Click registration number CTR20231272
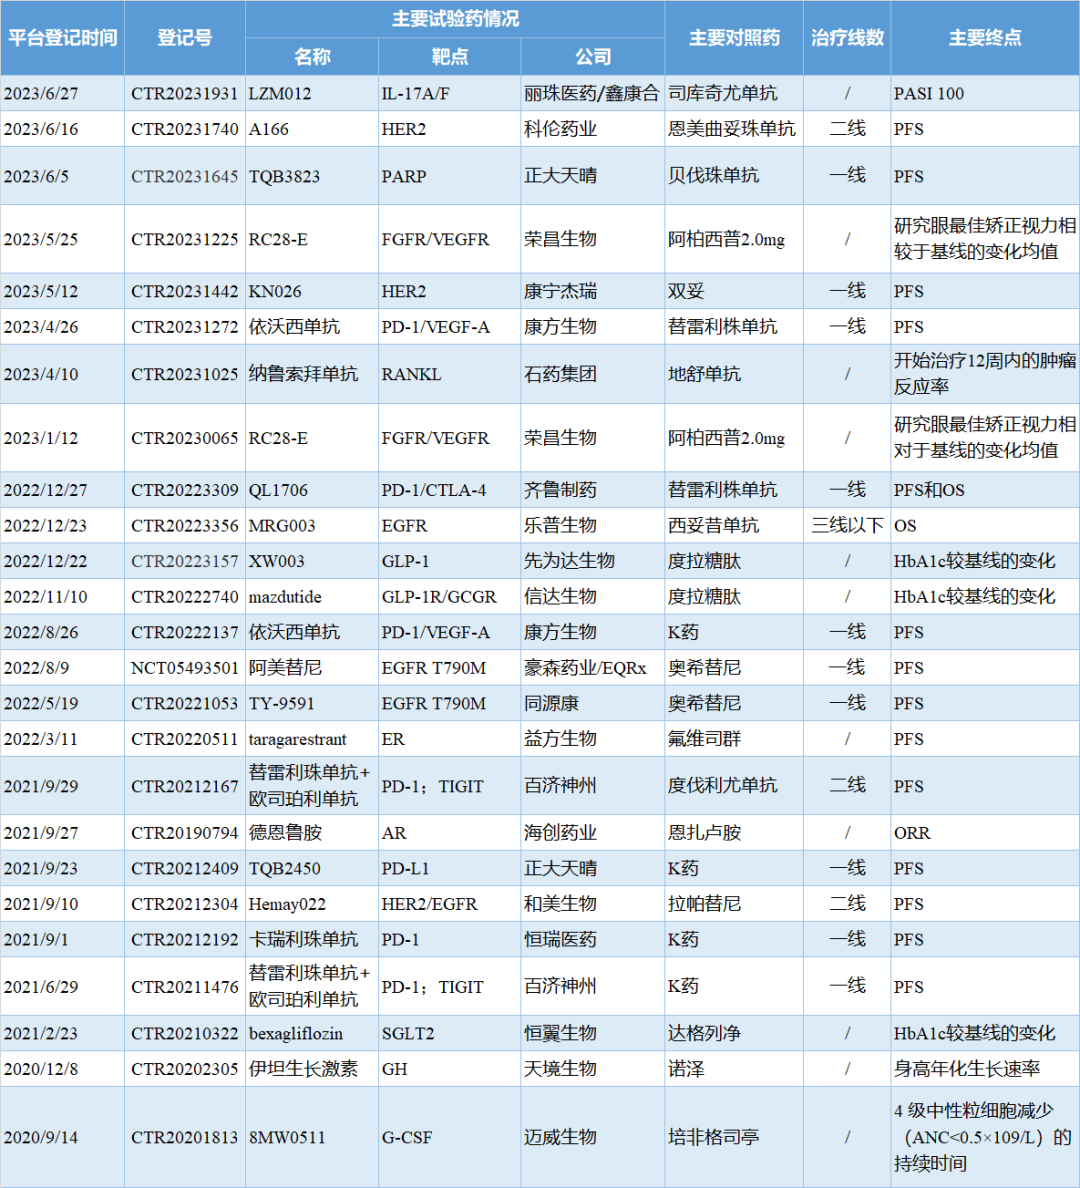This screenshot has height=1188, width=1080. (184, 327)
